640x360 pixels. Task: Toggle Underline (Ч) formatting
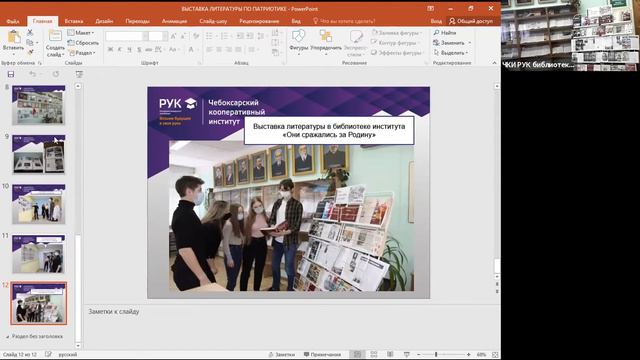pos(129,49)
